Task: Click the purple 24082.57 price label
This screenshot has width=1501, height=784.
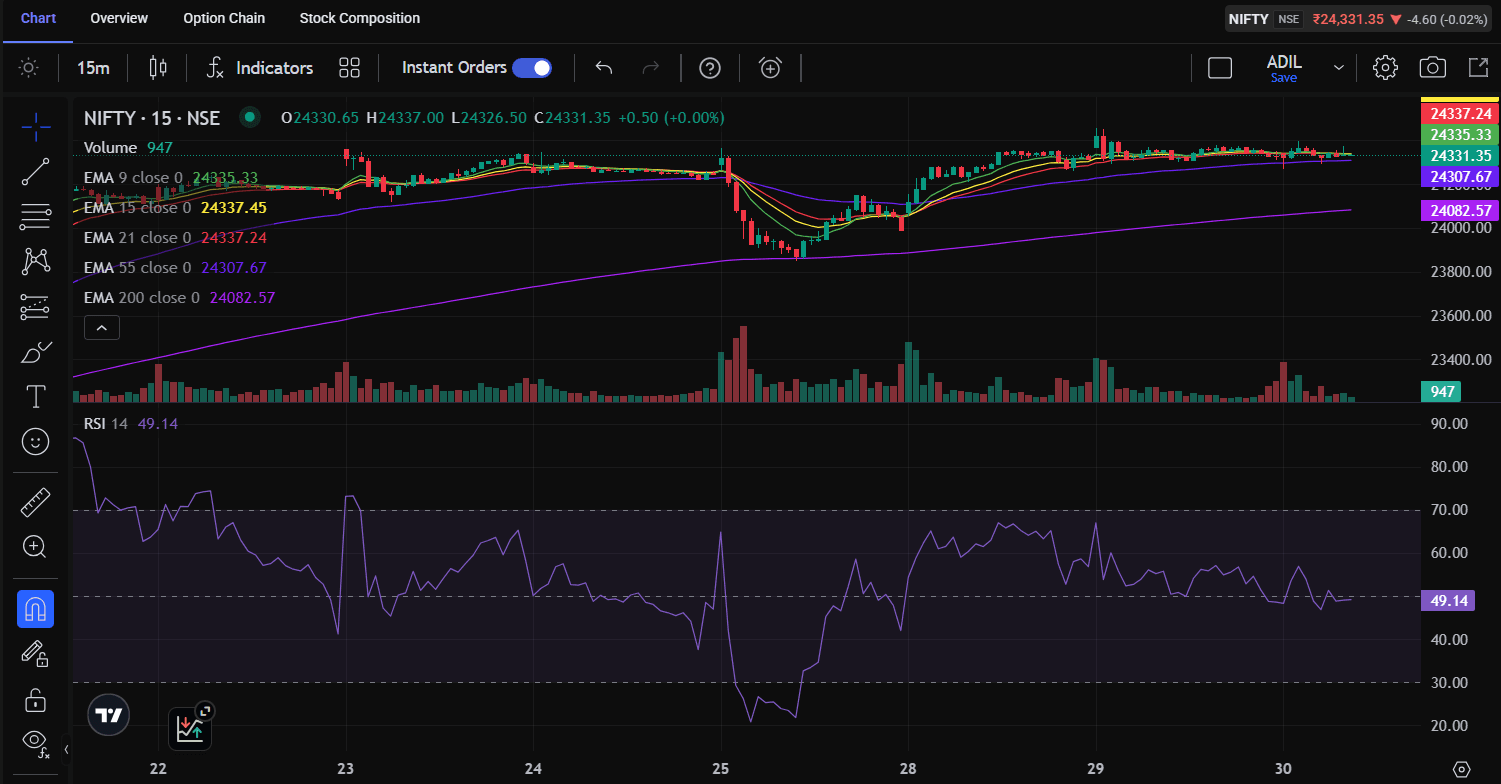Action: (1460, 211)
